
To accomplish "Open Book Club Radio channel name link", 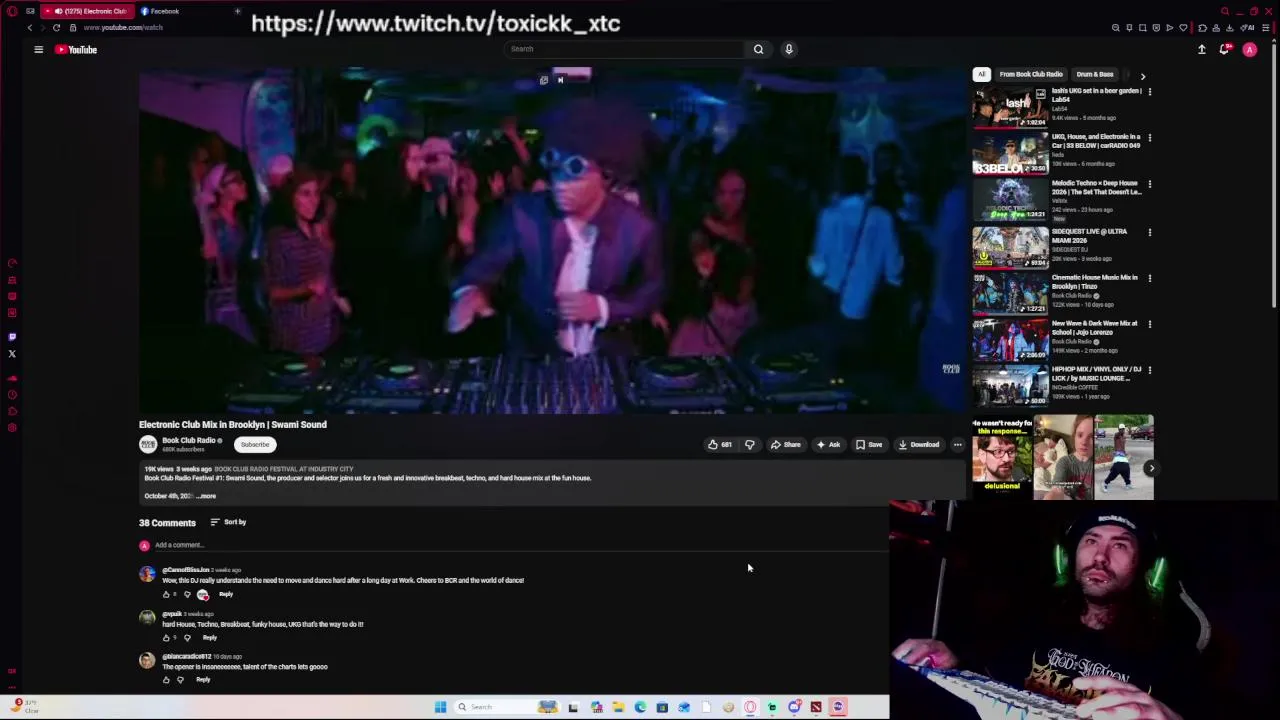I will point(189,440).
